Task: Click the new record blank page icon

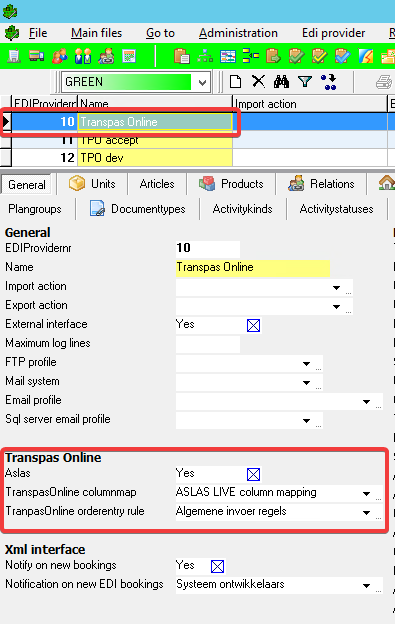Action: (235, 82)
